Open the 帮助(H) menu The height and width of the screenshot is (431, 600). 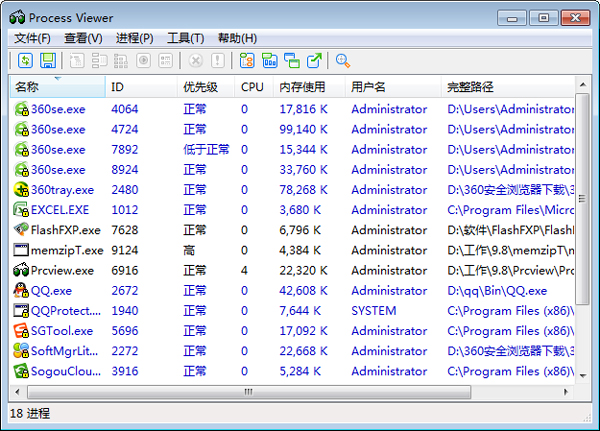click(237, 38)
